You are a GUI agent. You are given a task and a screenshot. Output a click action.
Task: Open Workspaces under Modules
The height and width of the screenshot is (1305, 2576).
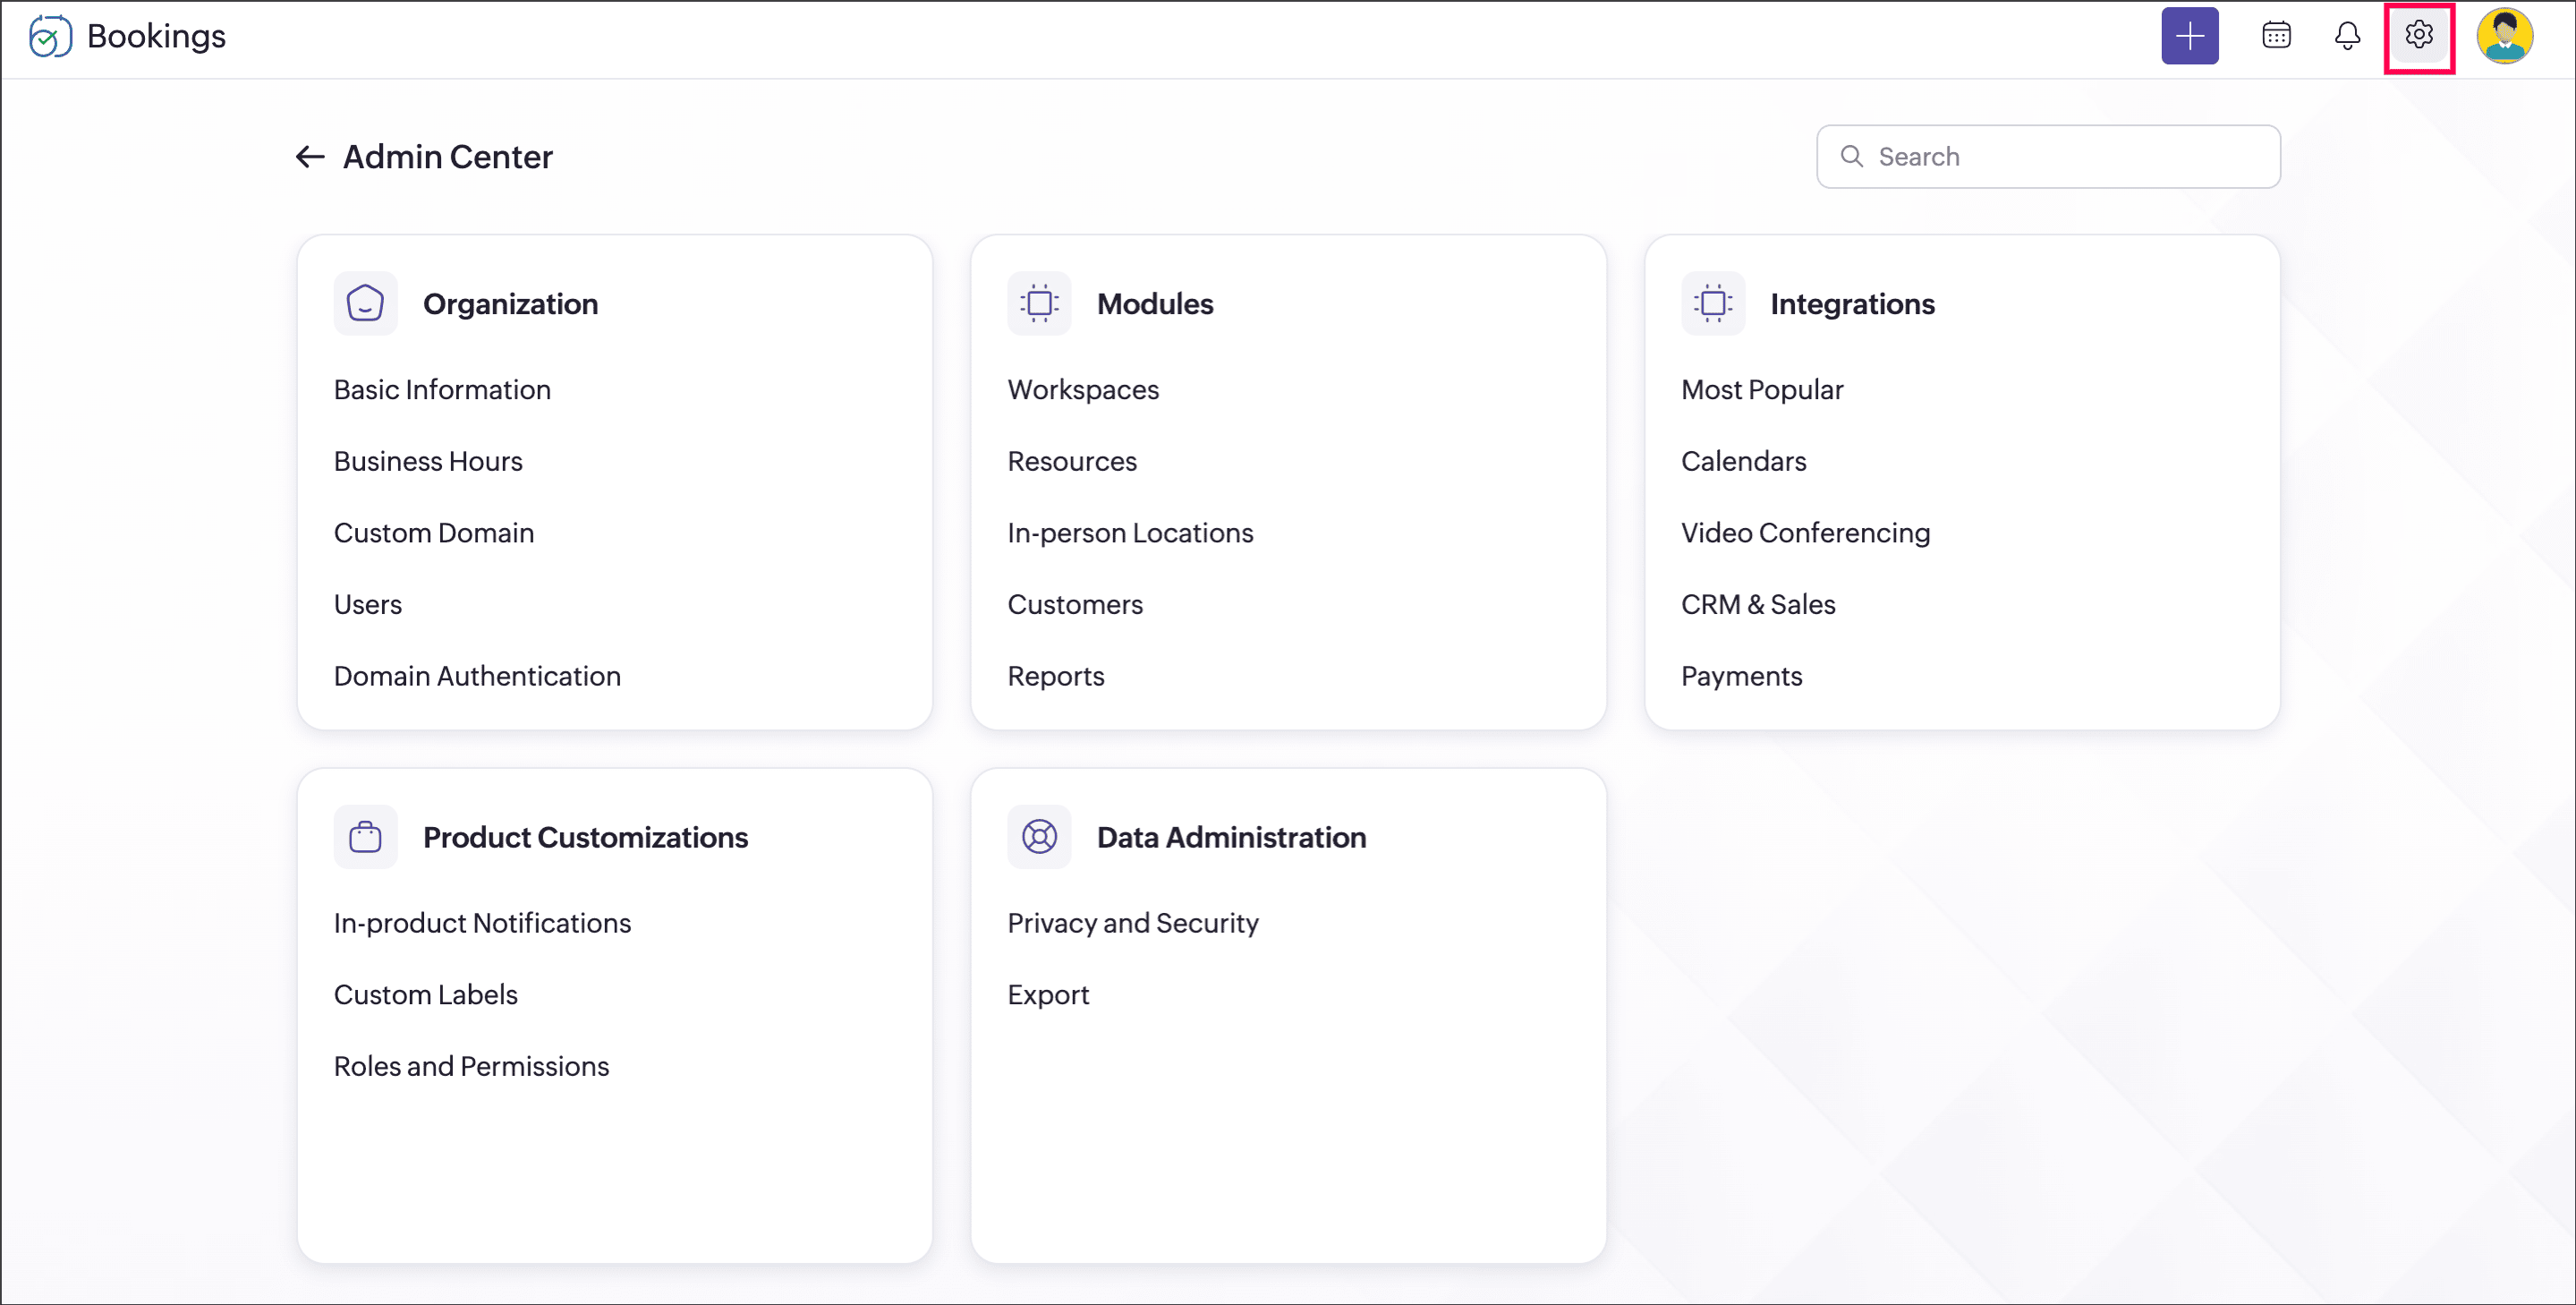[x=1083, y=389]
